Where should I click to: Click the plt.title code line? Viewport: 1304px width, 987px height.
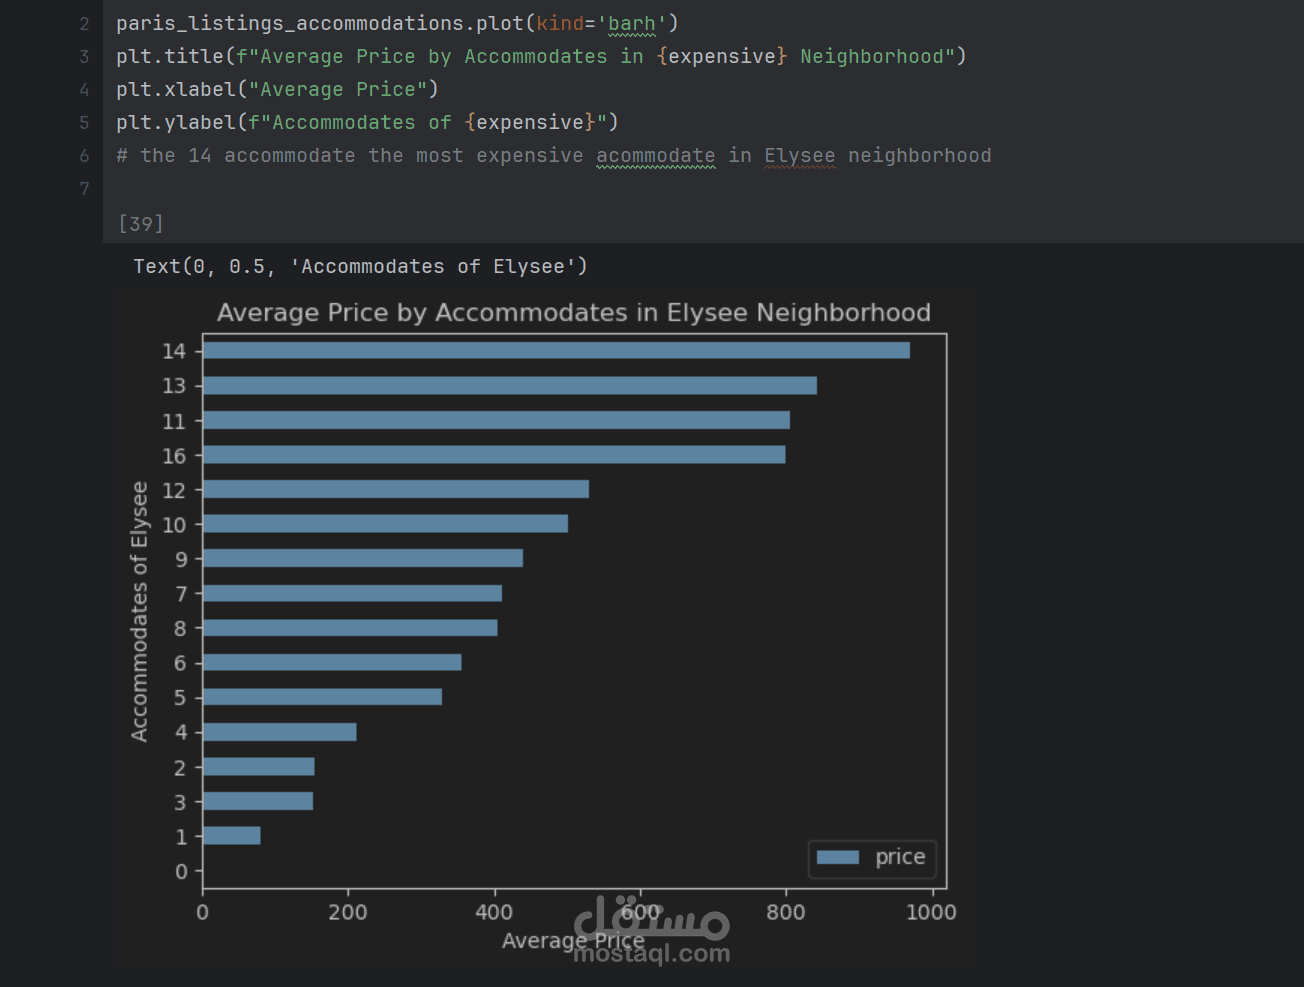[x=541, y=56]
